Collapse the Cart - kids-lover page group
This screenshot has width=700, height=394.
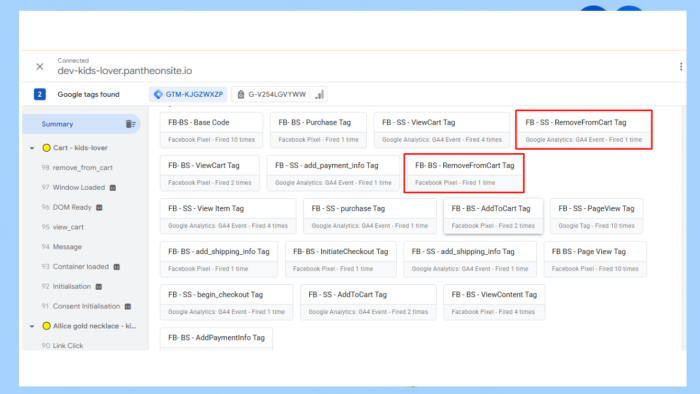click(x=32, y=148)
